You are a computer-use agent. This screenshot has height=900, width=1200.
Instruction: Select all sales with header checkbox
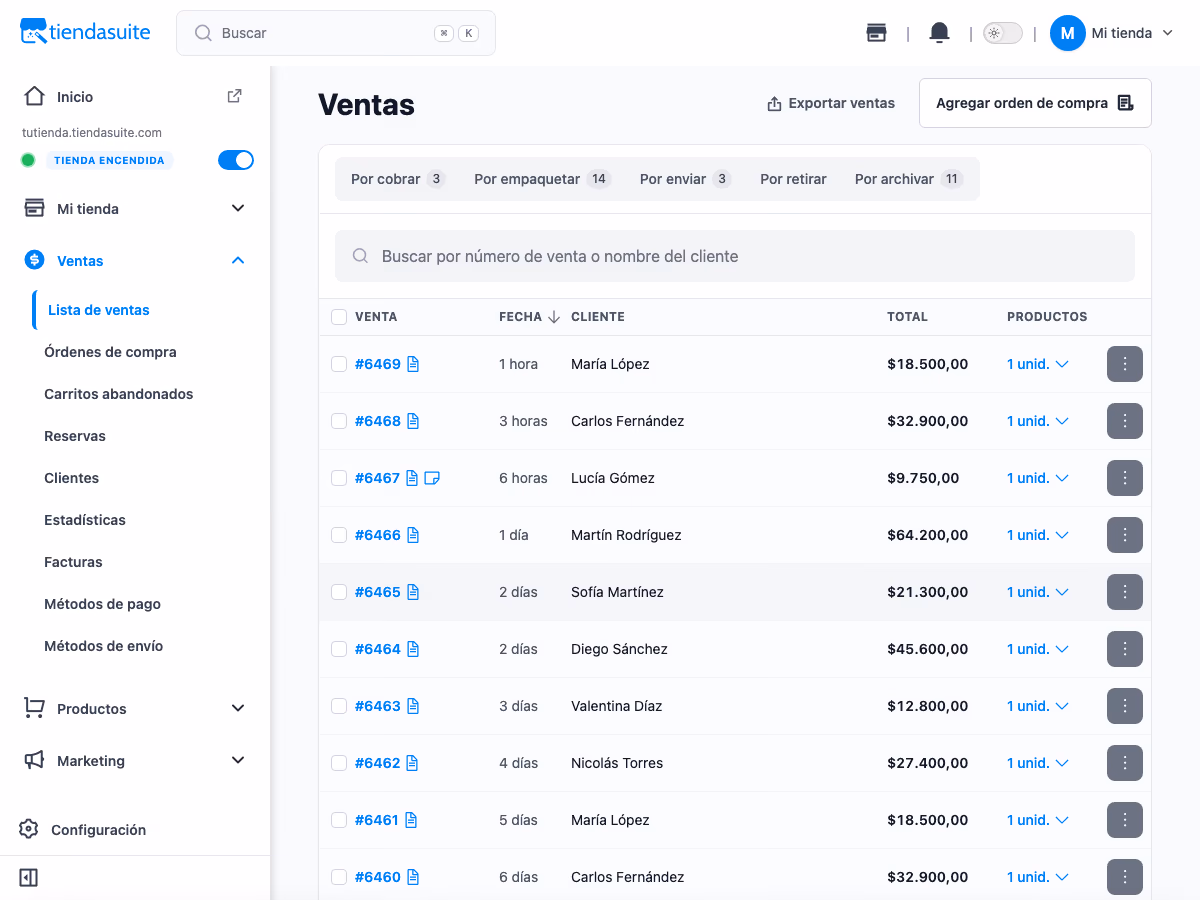[x=339, y=317]
